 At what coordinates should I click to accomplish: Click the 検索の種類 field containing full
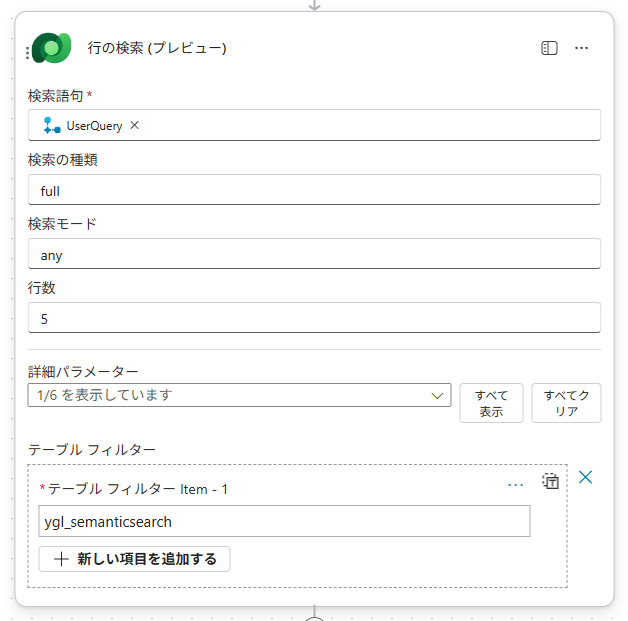coord(314,190)
